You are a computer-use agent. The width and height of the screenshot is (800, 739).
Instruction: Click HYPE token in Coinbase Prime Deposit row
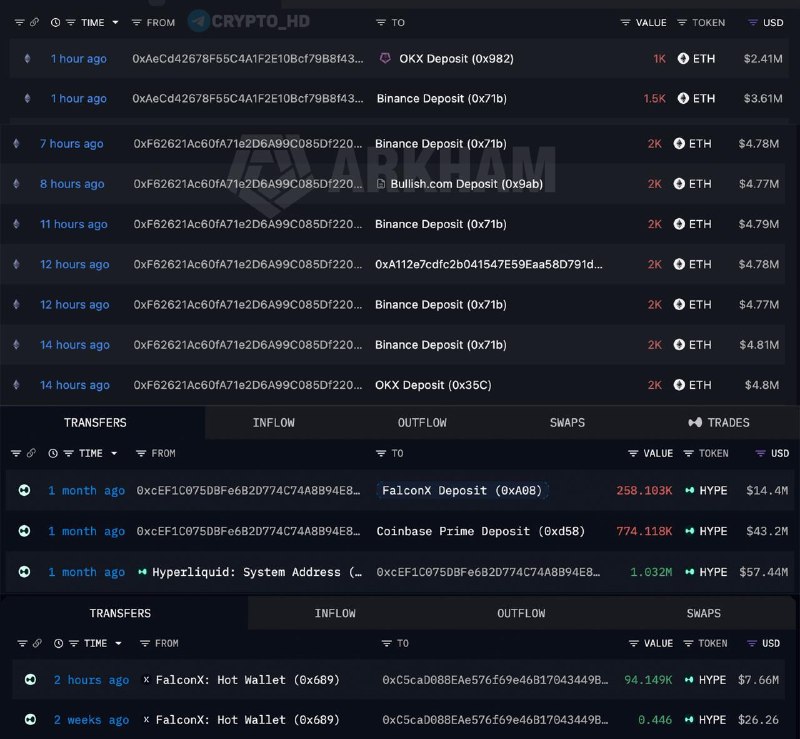706,531
